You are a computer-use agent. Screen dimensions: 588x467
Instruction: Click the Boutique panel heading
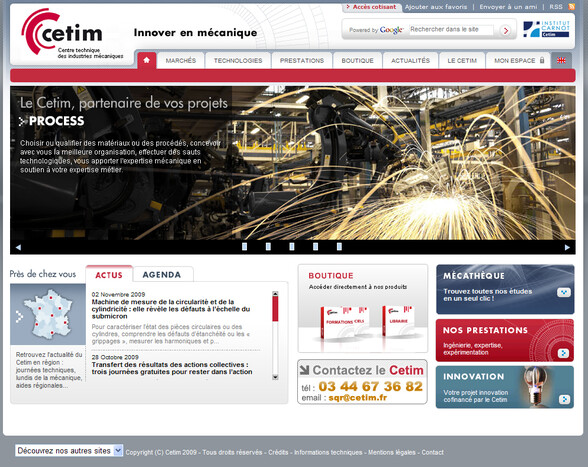coord(331,276)
